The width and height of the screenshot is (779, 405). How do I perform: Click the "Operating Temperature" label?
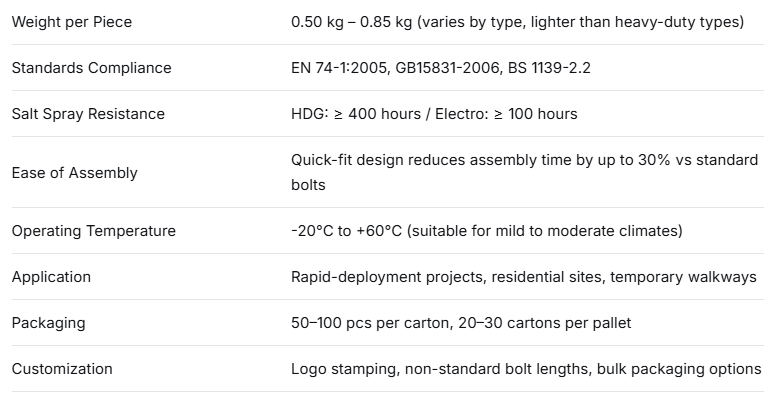coord(93,231)
